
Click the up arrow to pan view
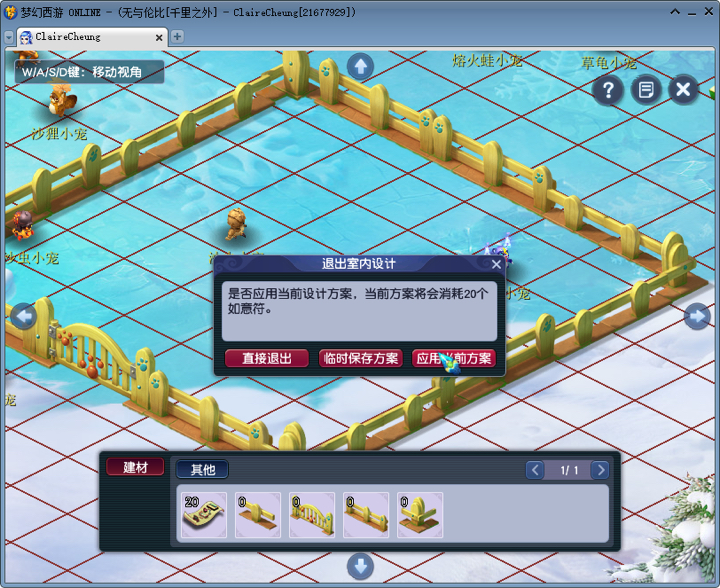[x=360, y=67]
